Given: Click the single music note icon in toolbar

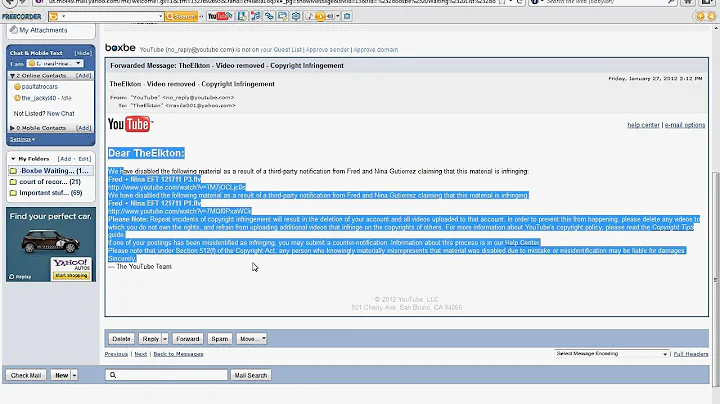Looking at the screenshot, I should click(x=310, y=17).
